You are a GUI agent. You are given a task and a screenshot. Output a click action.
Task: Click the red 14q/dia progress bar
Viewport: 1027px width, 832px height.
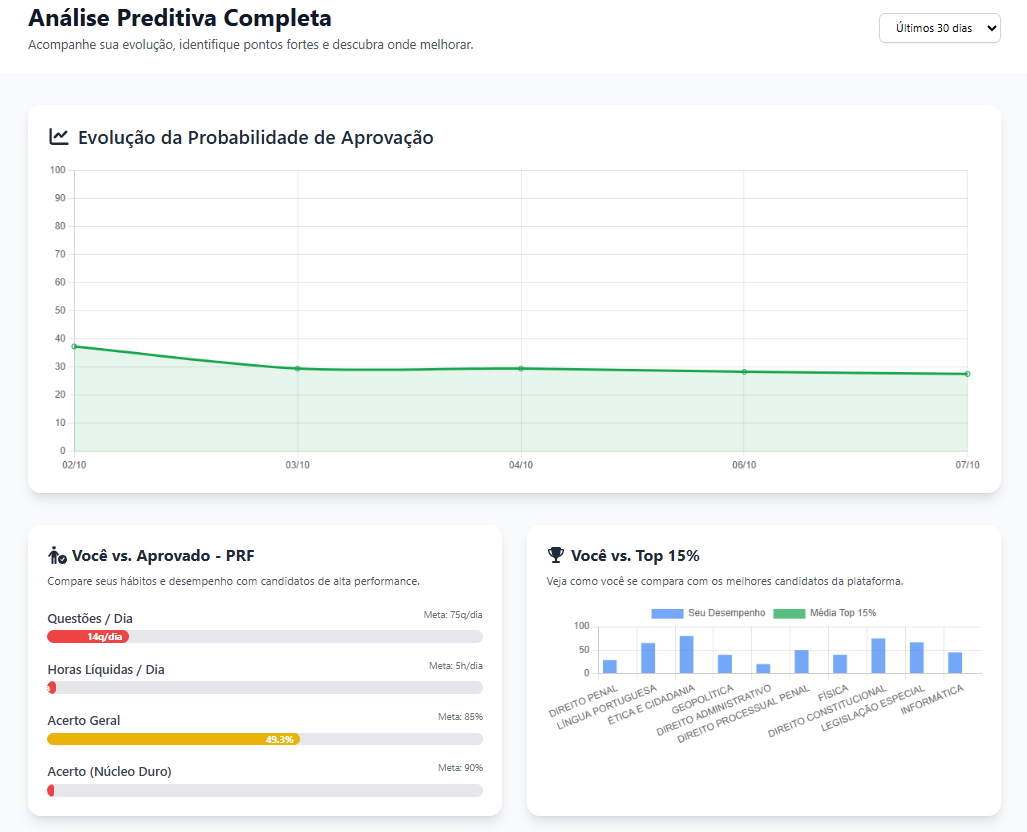pyautogui.click(x=88, y=636)
